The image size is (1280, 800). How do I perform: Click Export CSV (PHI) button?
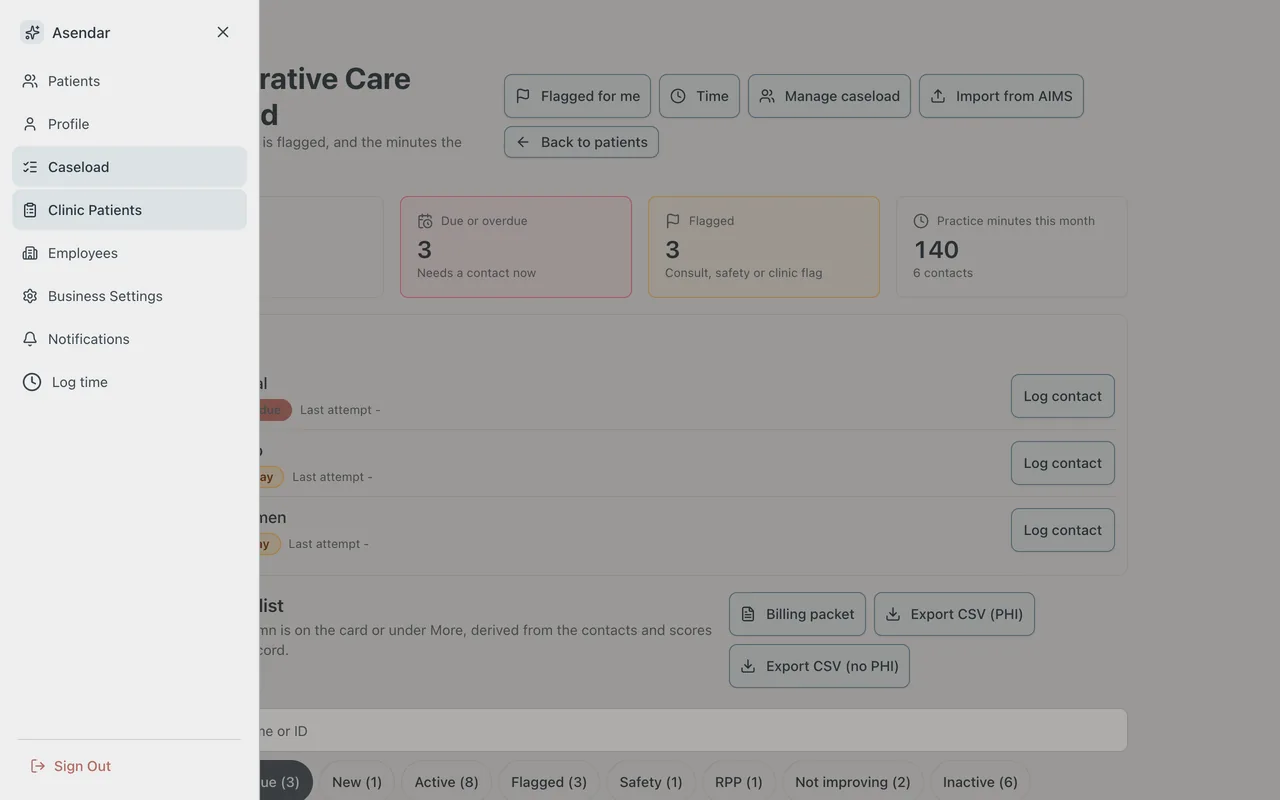[x=954, y=614]
